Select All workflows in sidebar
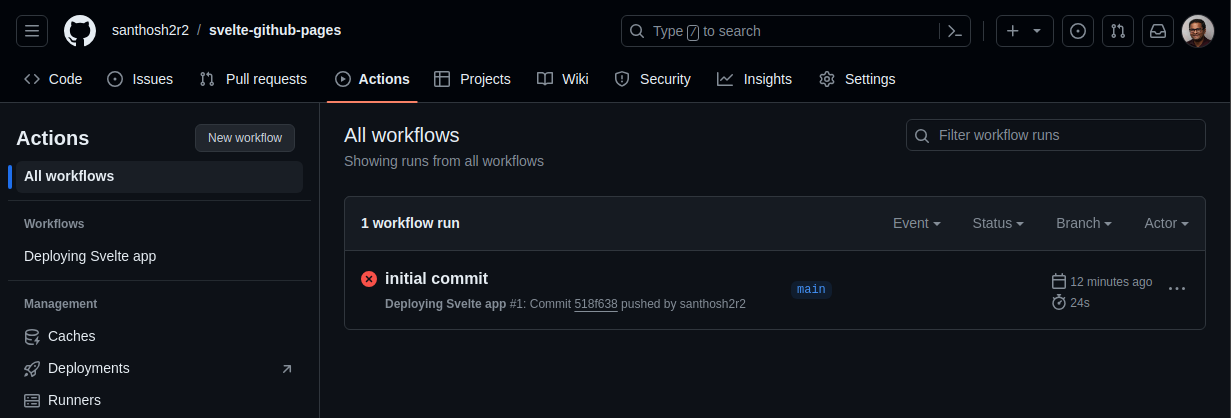This screenshot has height=418, width=1231. [159, 176]
